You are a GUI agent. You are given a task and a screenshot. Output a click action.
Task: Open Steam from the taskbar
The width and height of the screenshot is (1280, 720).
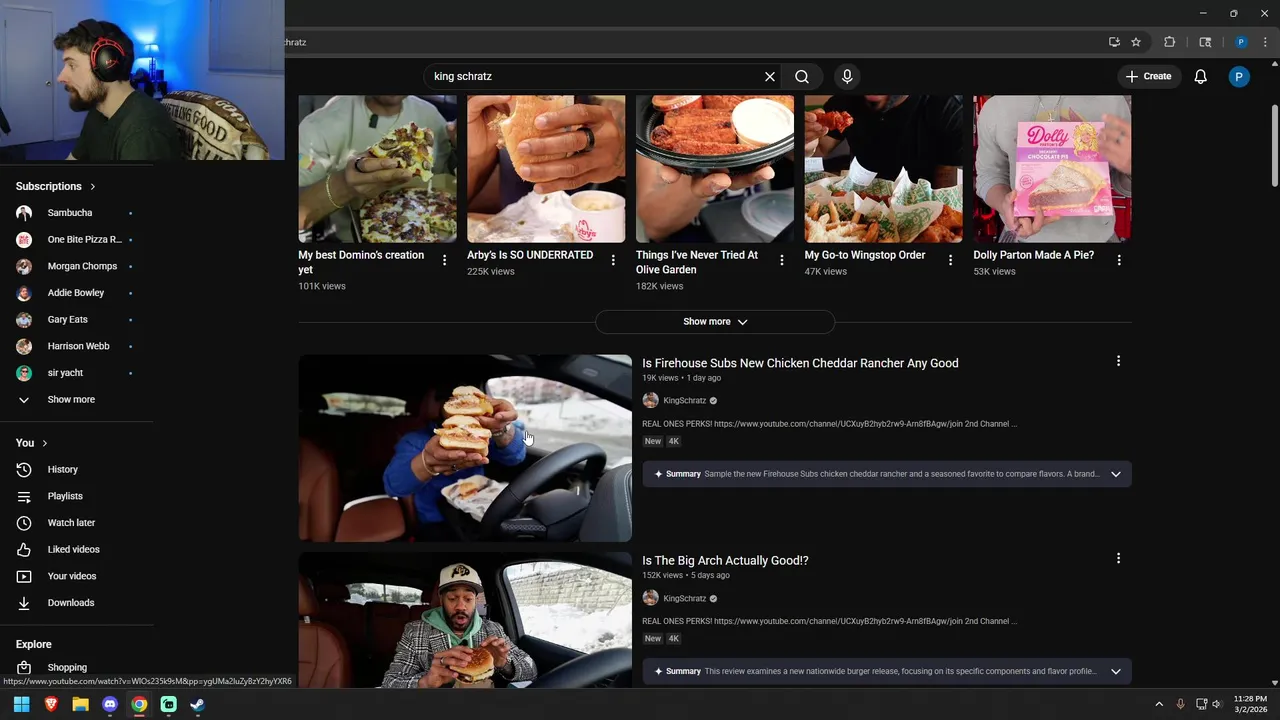click(x=198, y=704)
